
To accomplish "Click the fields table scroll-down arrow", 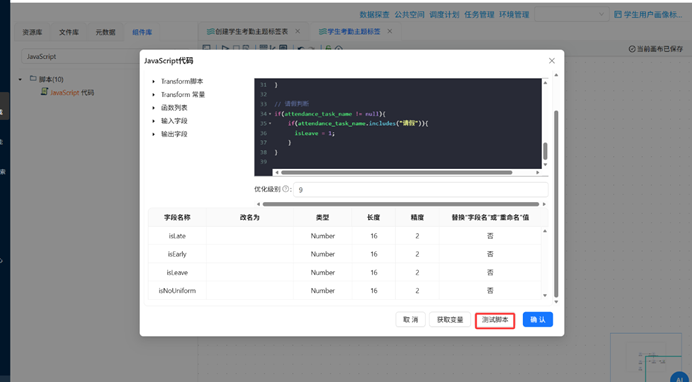I will pyautogui.click(x=545, y=296).
